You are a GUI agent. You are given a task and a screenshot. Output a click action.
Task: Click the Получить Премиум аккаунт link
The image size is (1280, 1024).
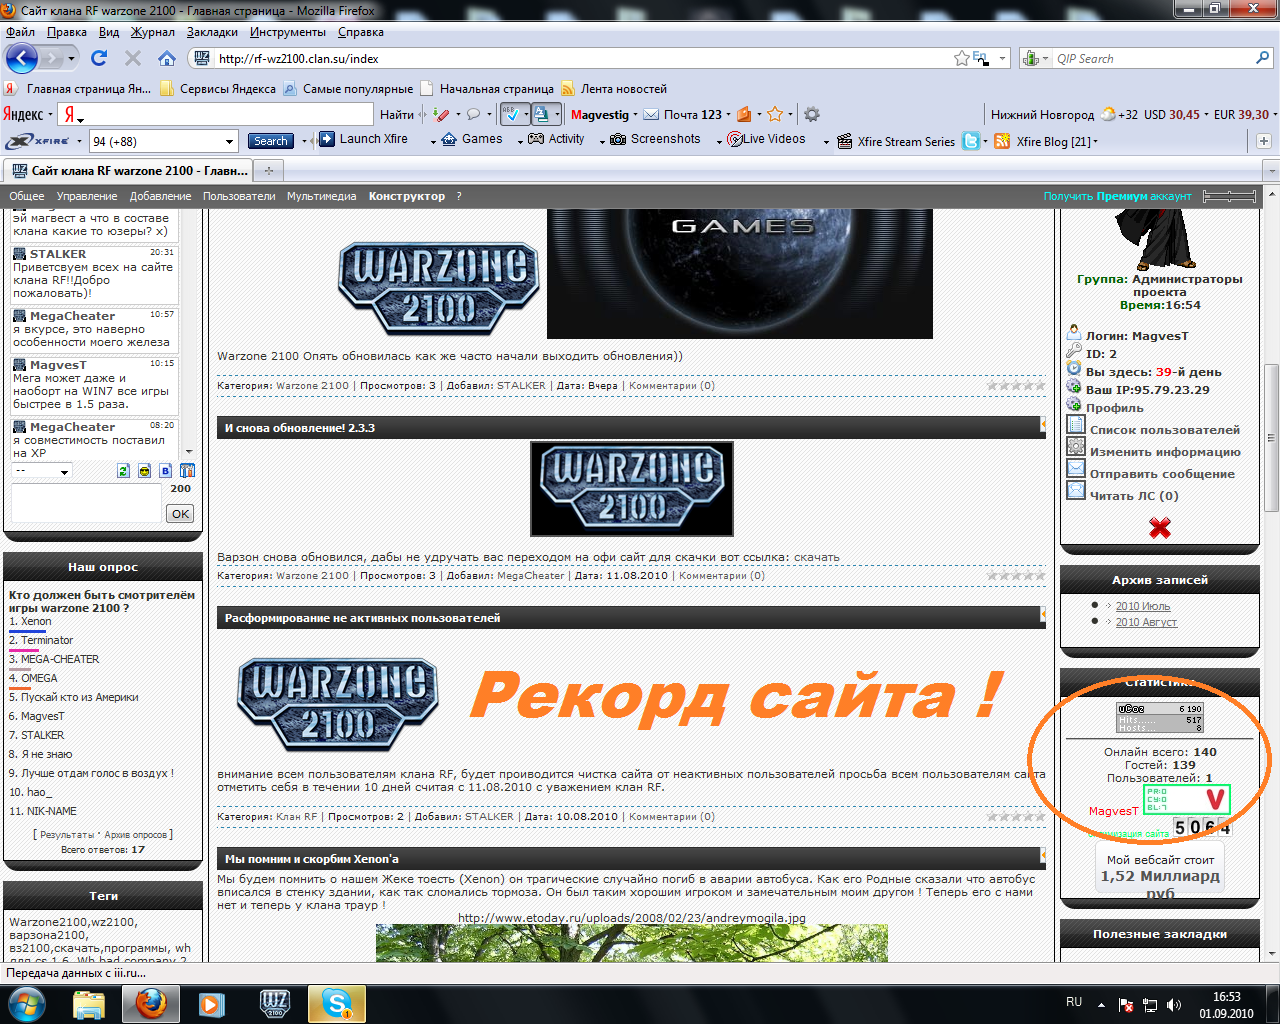tap(1117, 196)
